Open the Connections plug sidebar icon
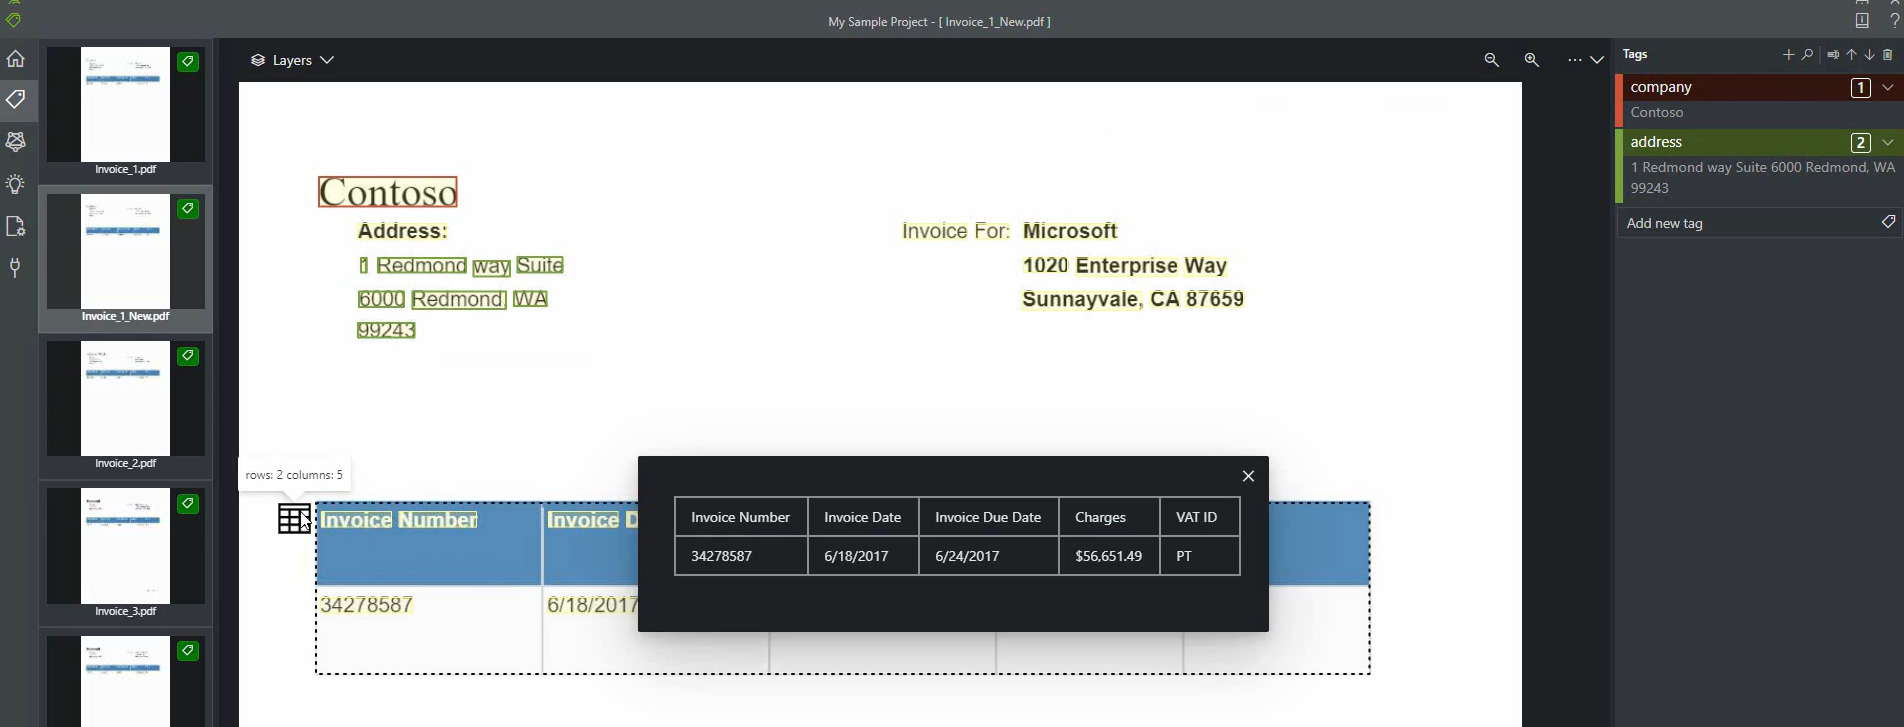The image size is (1904, 727). coord(16,267)
